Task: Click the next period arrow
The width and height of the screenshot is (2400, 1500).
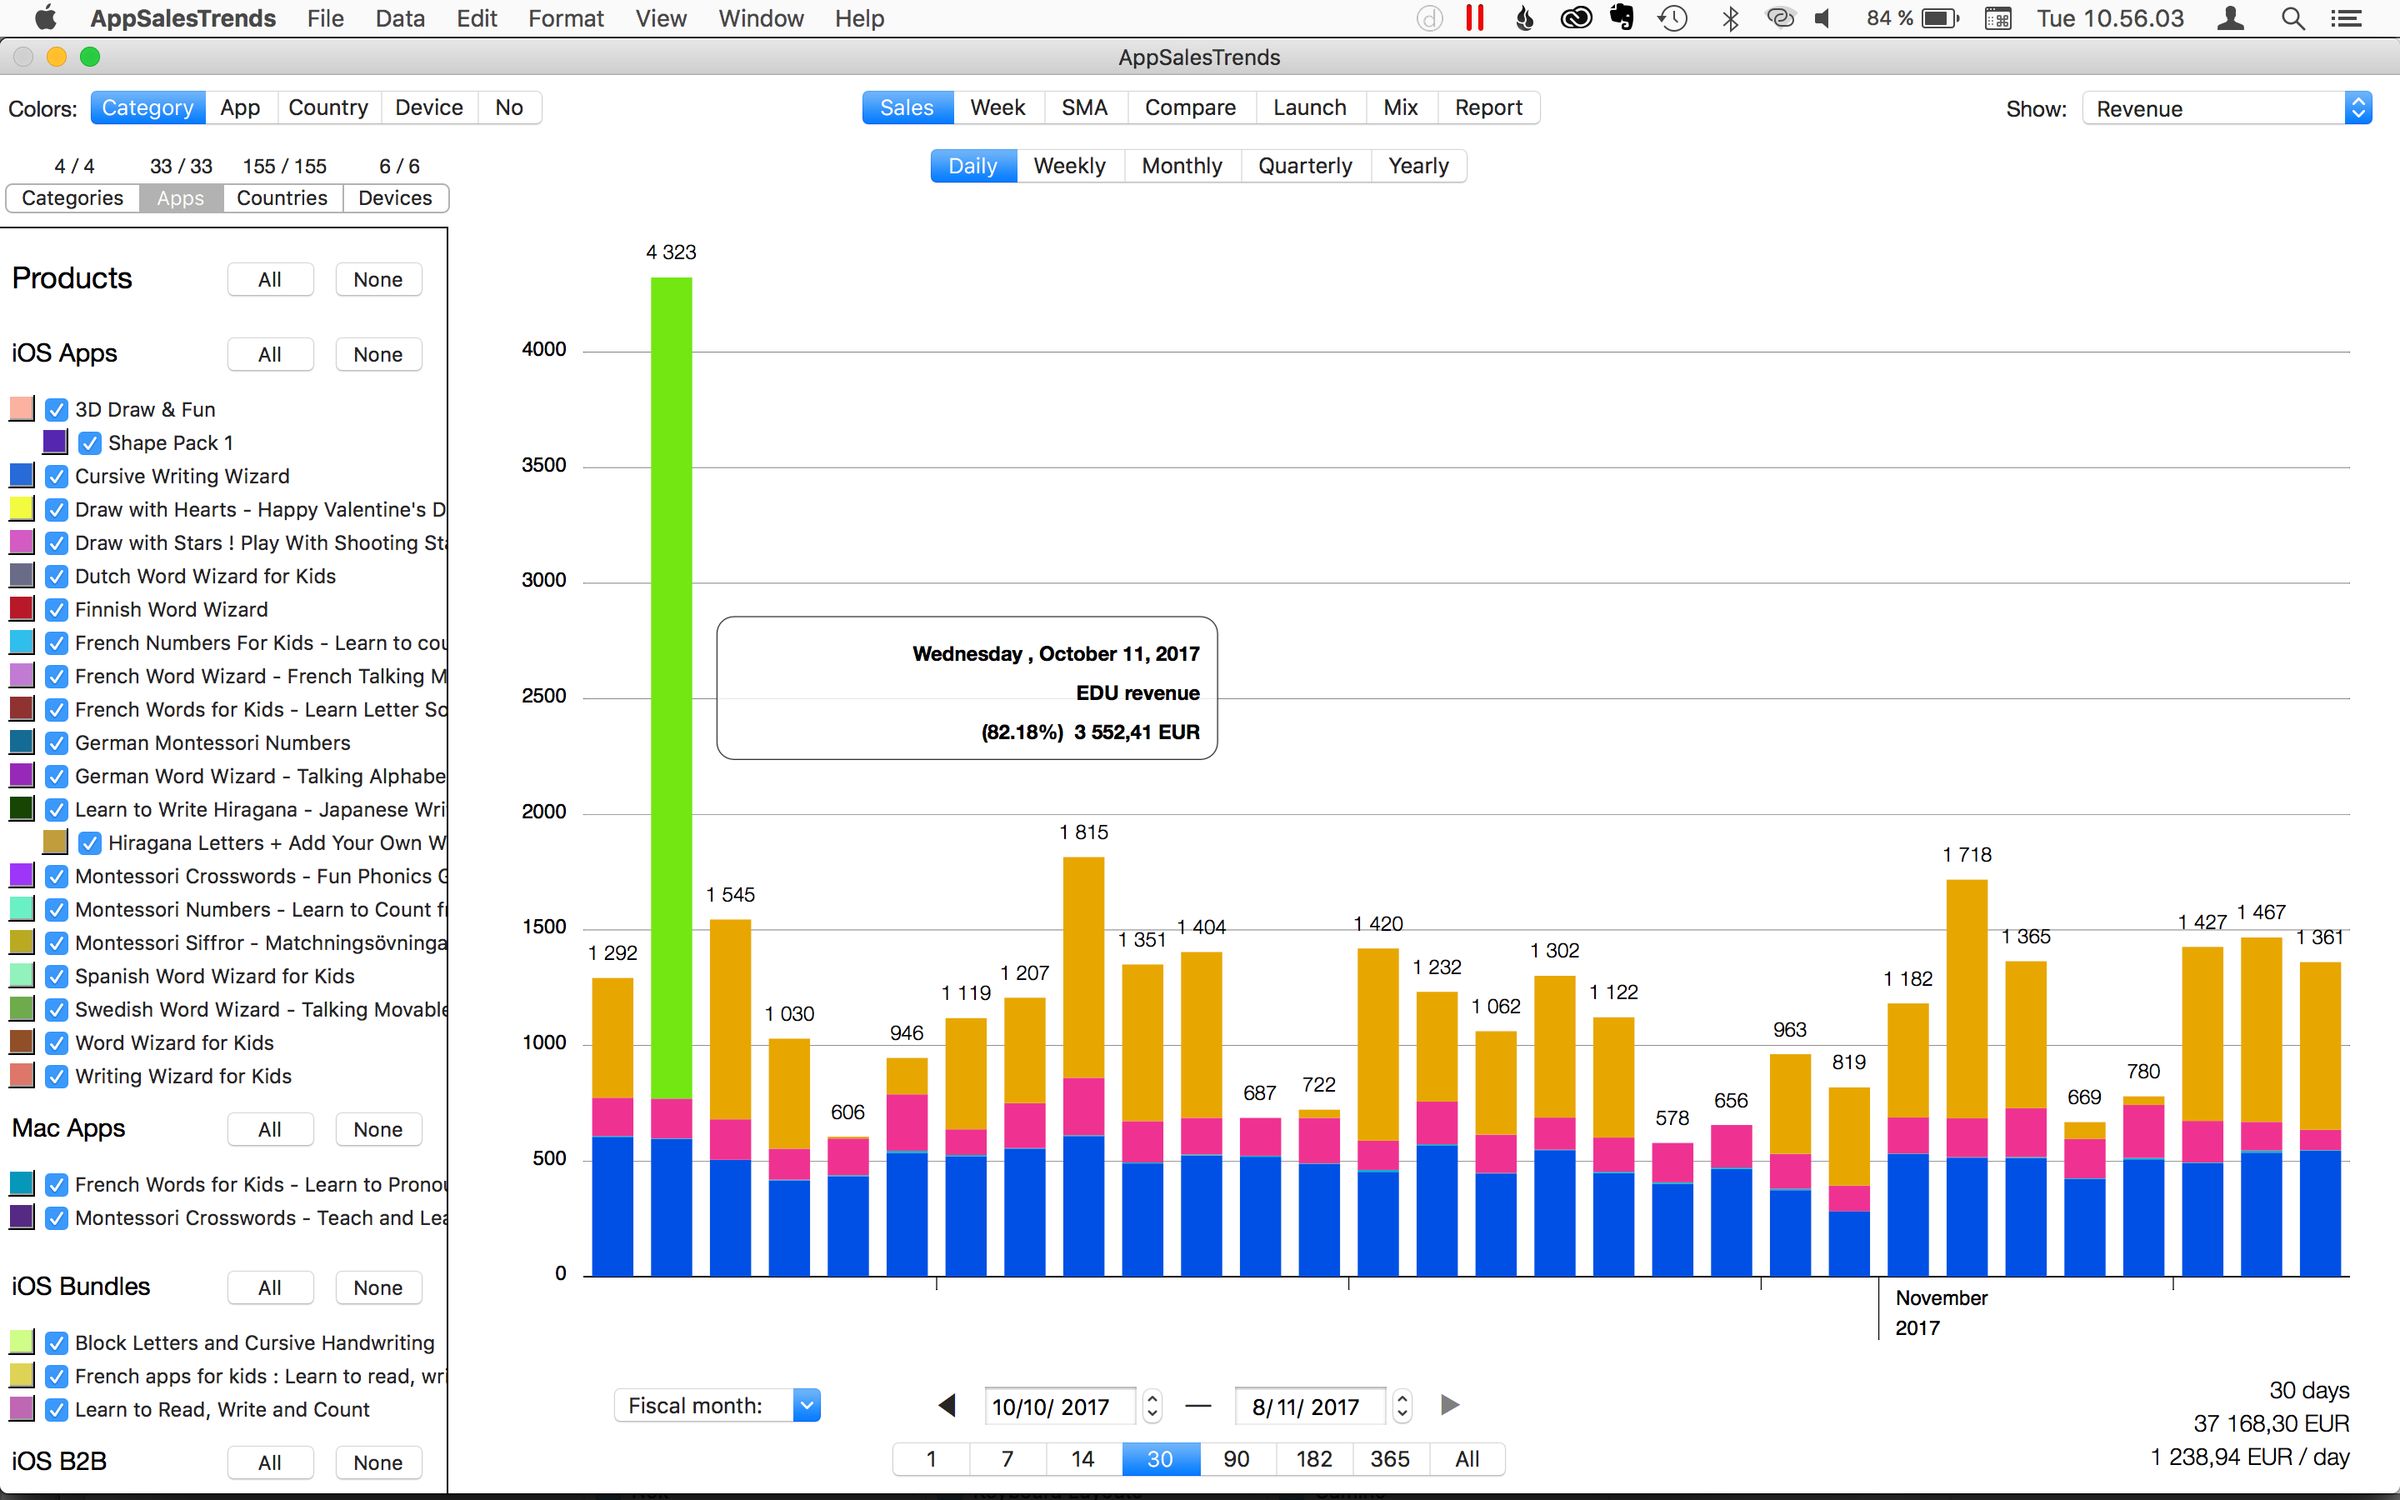Action: [1449, 1405]
